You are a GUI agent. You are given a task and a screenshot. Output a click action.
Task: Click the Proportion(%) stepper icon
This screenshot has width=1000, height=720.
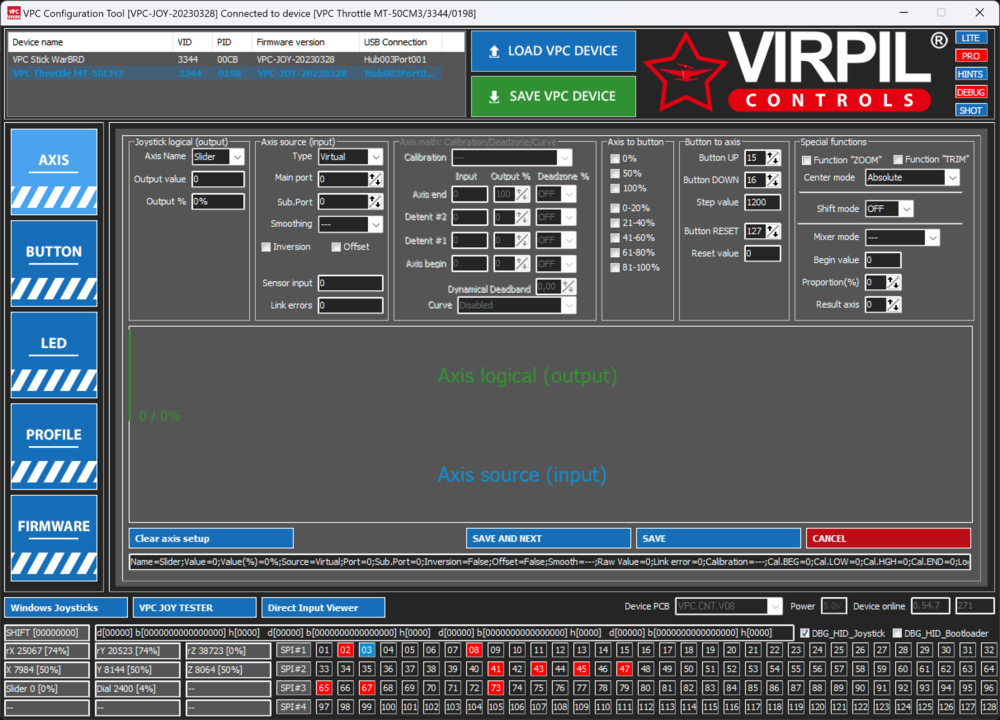[x=893, y=283]
